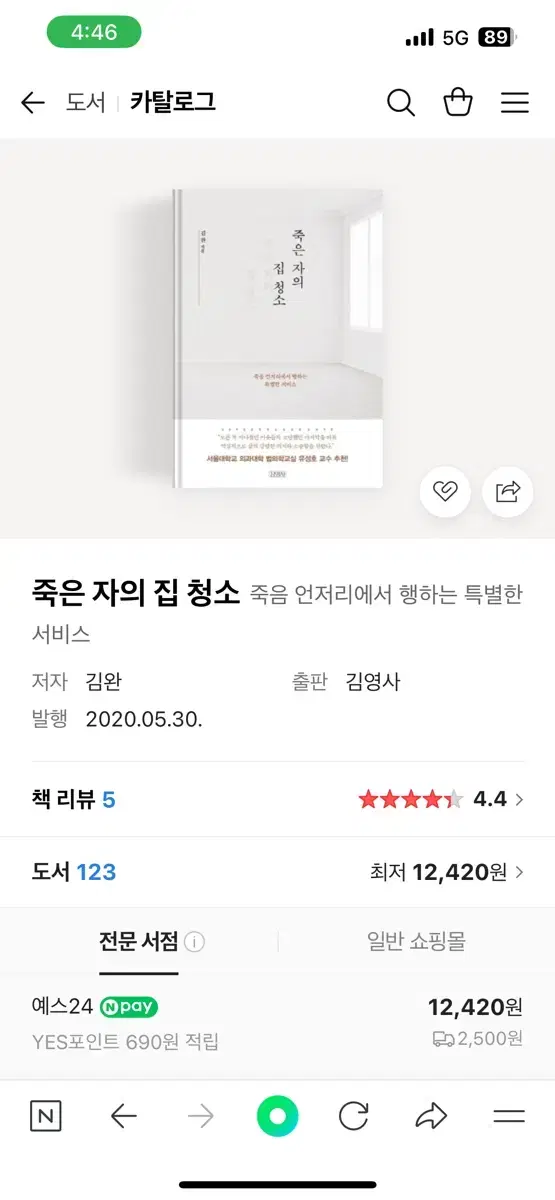Switch to the 일반 쇼핑몰 tab
The width and height of the screenshot is (555, 1200).
(416, 941)
